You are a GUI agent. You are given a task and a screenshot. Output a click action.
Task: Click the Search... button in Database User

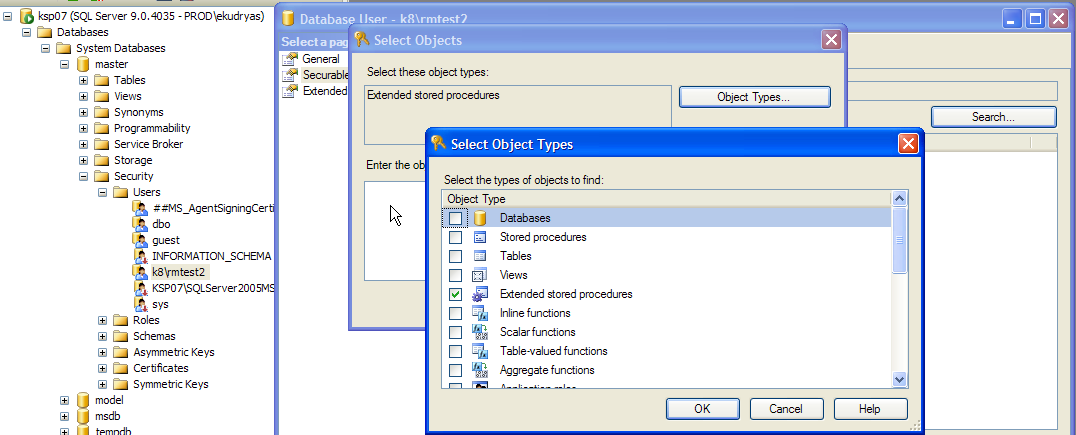click(x=993, y=117)
